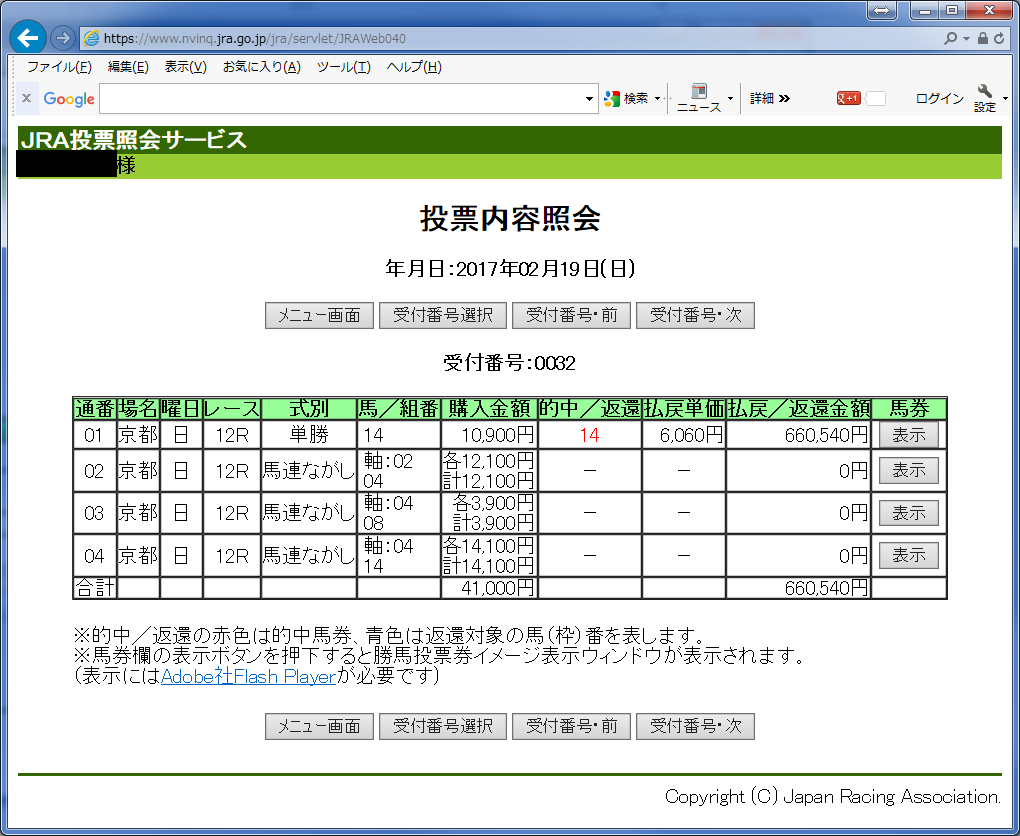Image resolution: width=1020 pixels, height=836 pixels.
Task: Click the refresh icon in address bar
Action: point(999,38)
